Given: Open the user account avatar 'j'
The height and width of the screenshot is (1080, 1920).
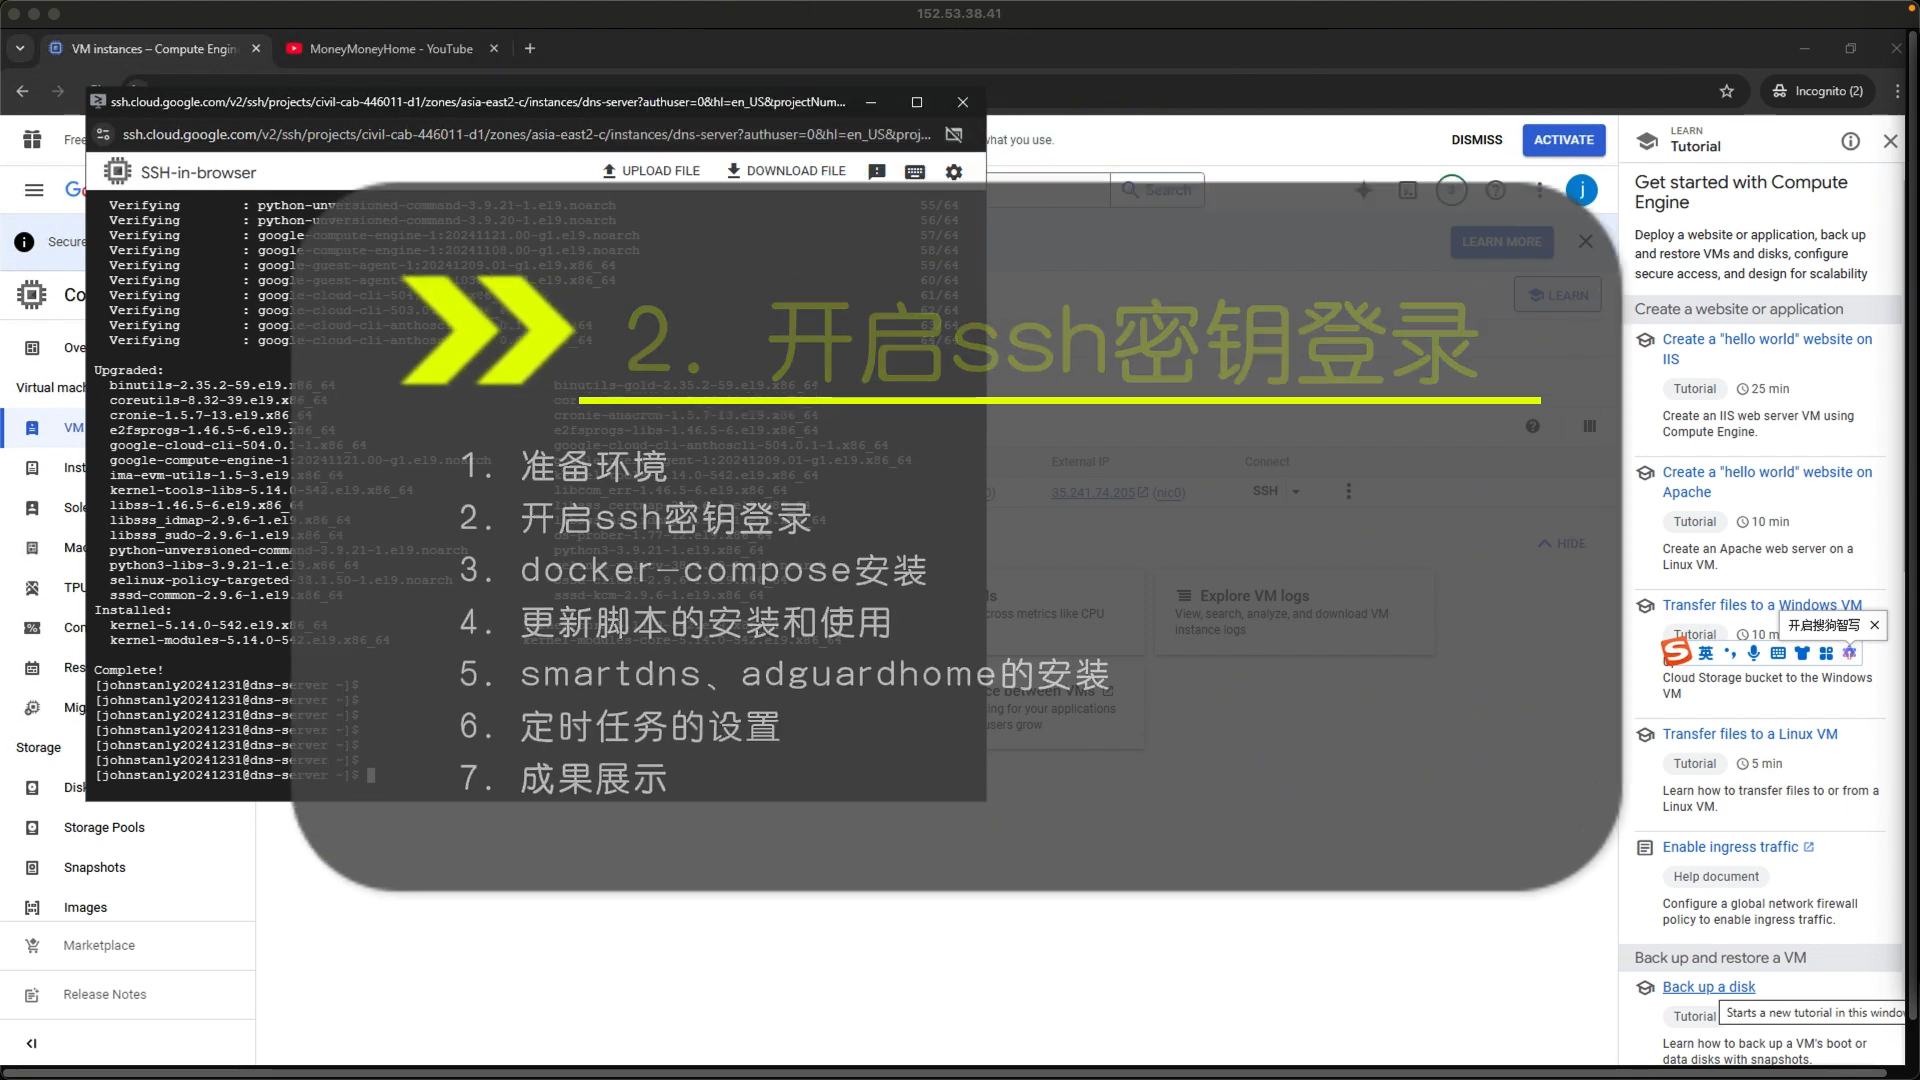Looking at the screenshot, I should click(x=1582, y=190).
